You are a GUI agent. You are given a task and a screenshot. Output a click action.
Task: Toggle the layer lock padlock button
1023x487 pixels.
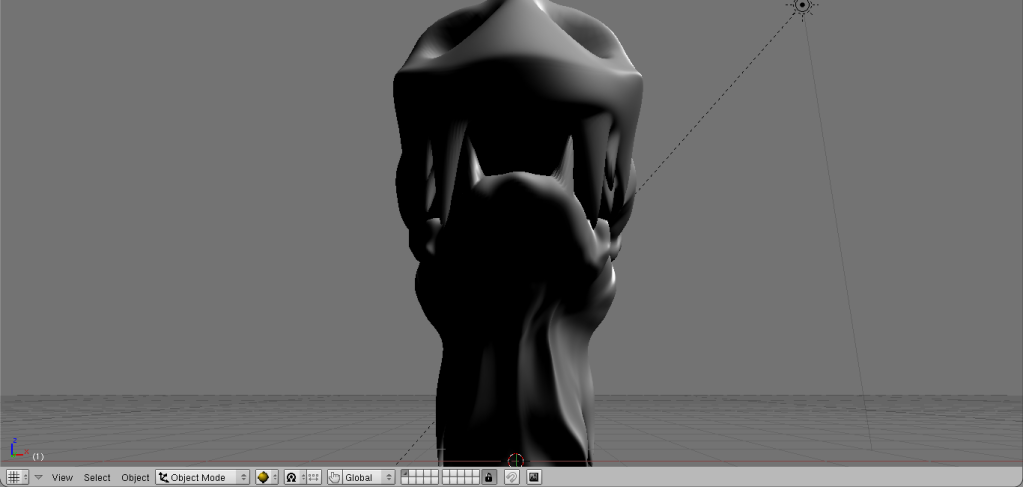coord(488,478)
